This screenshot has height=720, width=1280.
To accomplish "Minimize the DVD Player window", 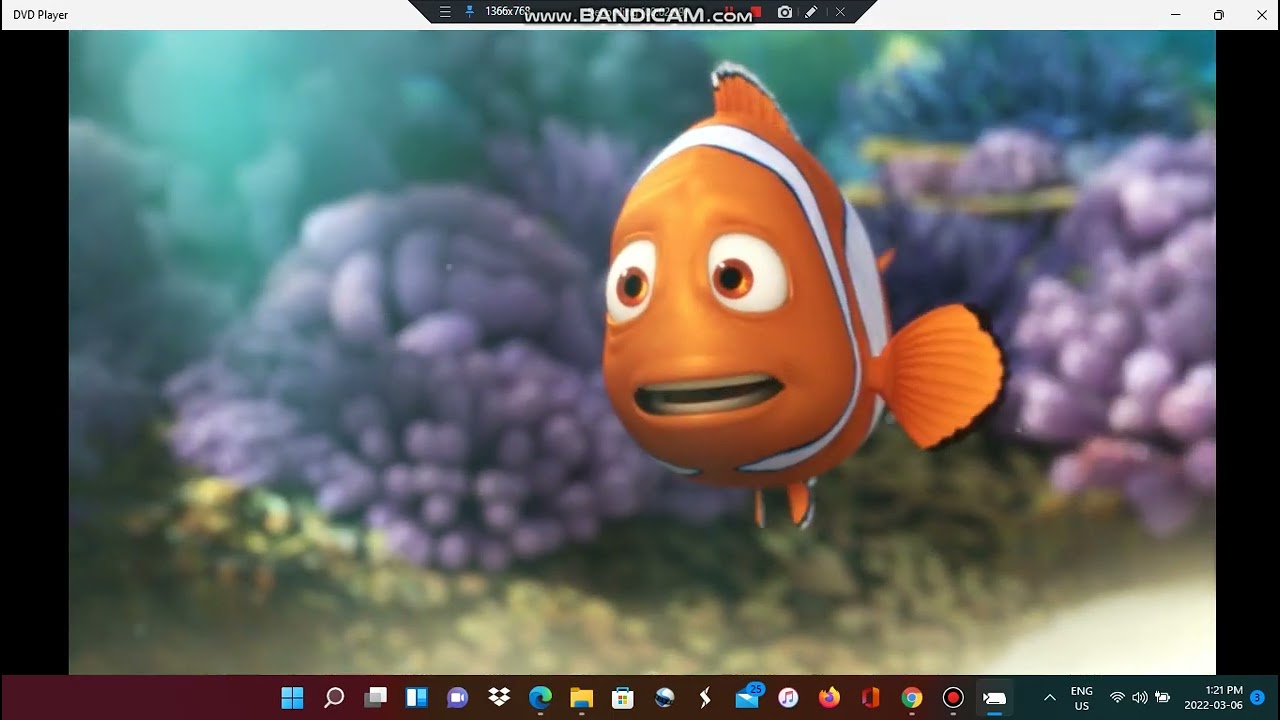I will 1176,15.
